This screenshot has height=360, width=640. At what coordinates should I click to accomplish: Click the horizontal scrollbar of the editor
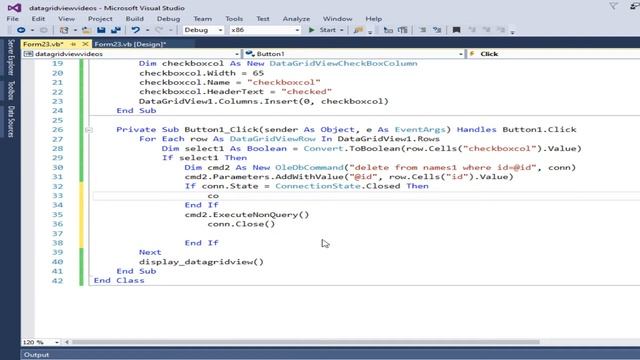pyautogui.click(x=306, y=342)
